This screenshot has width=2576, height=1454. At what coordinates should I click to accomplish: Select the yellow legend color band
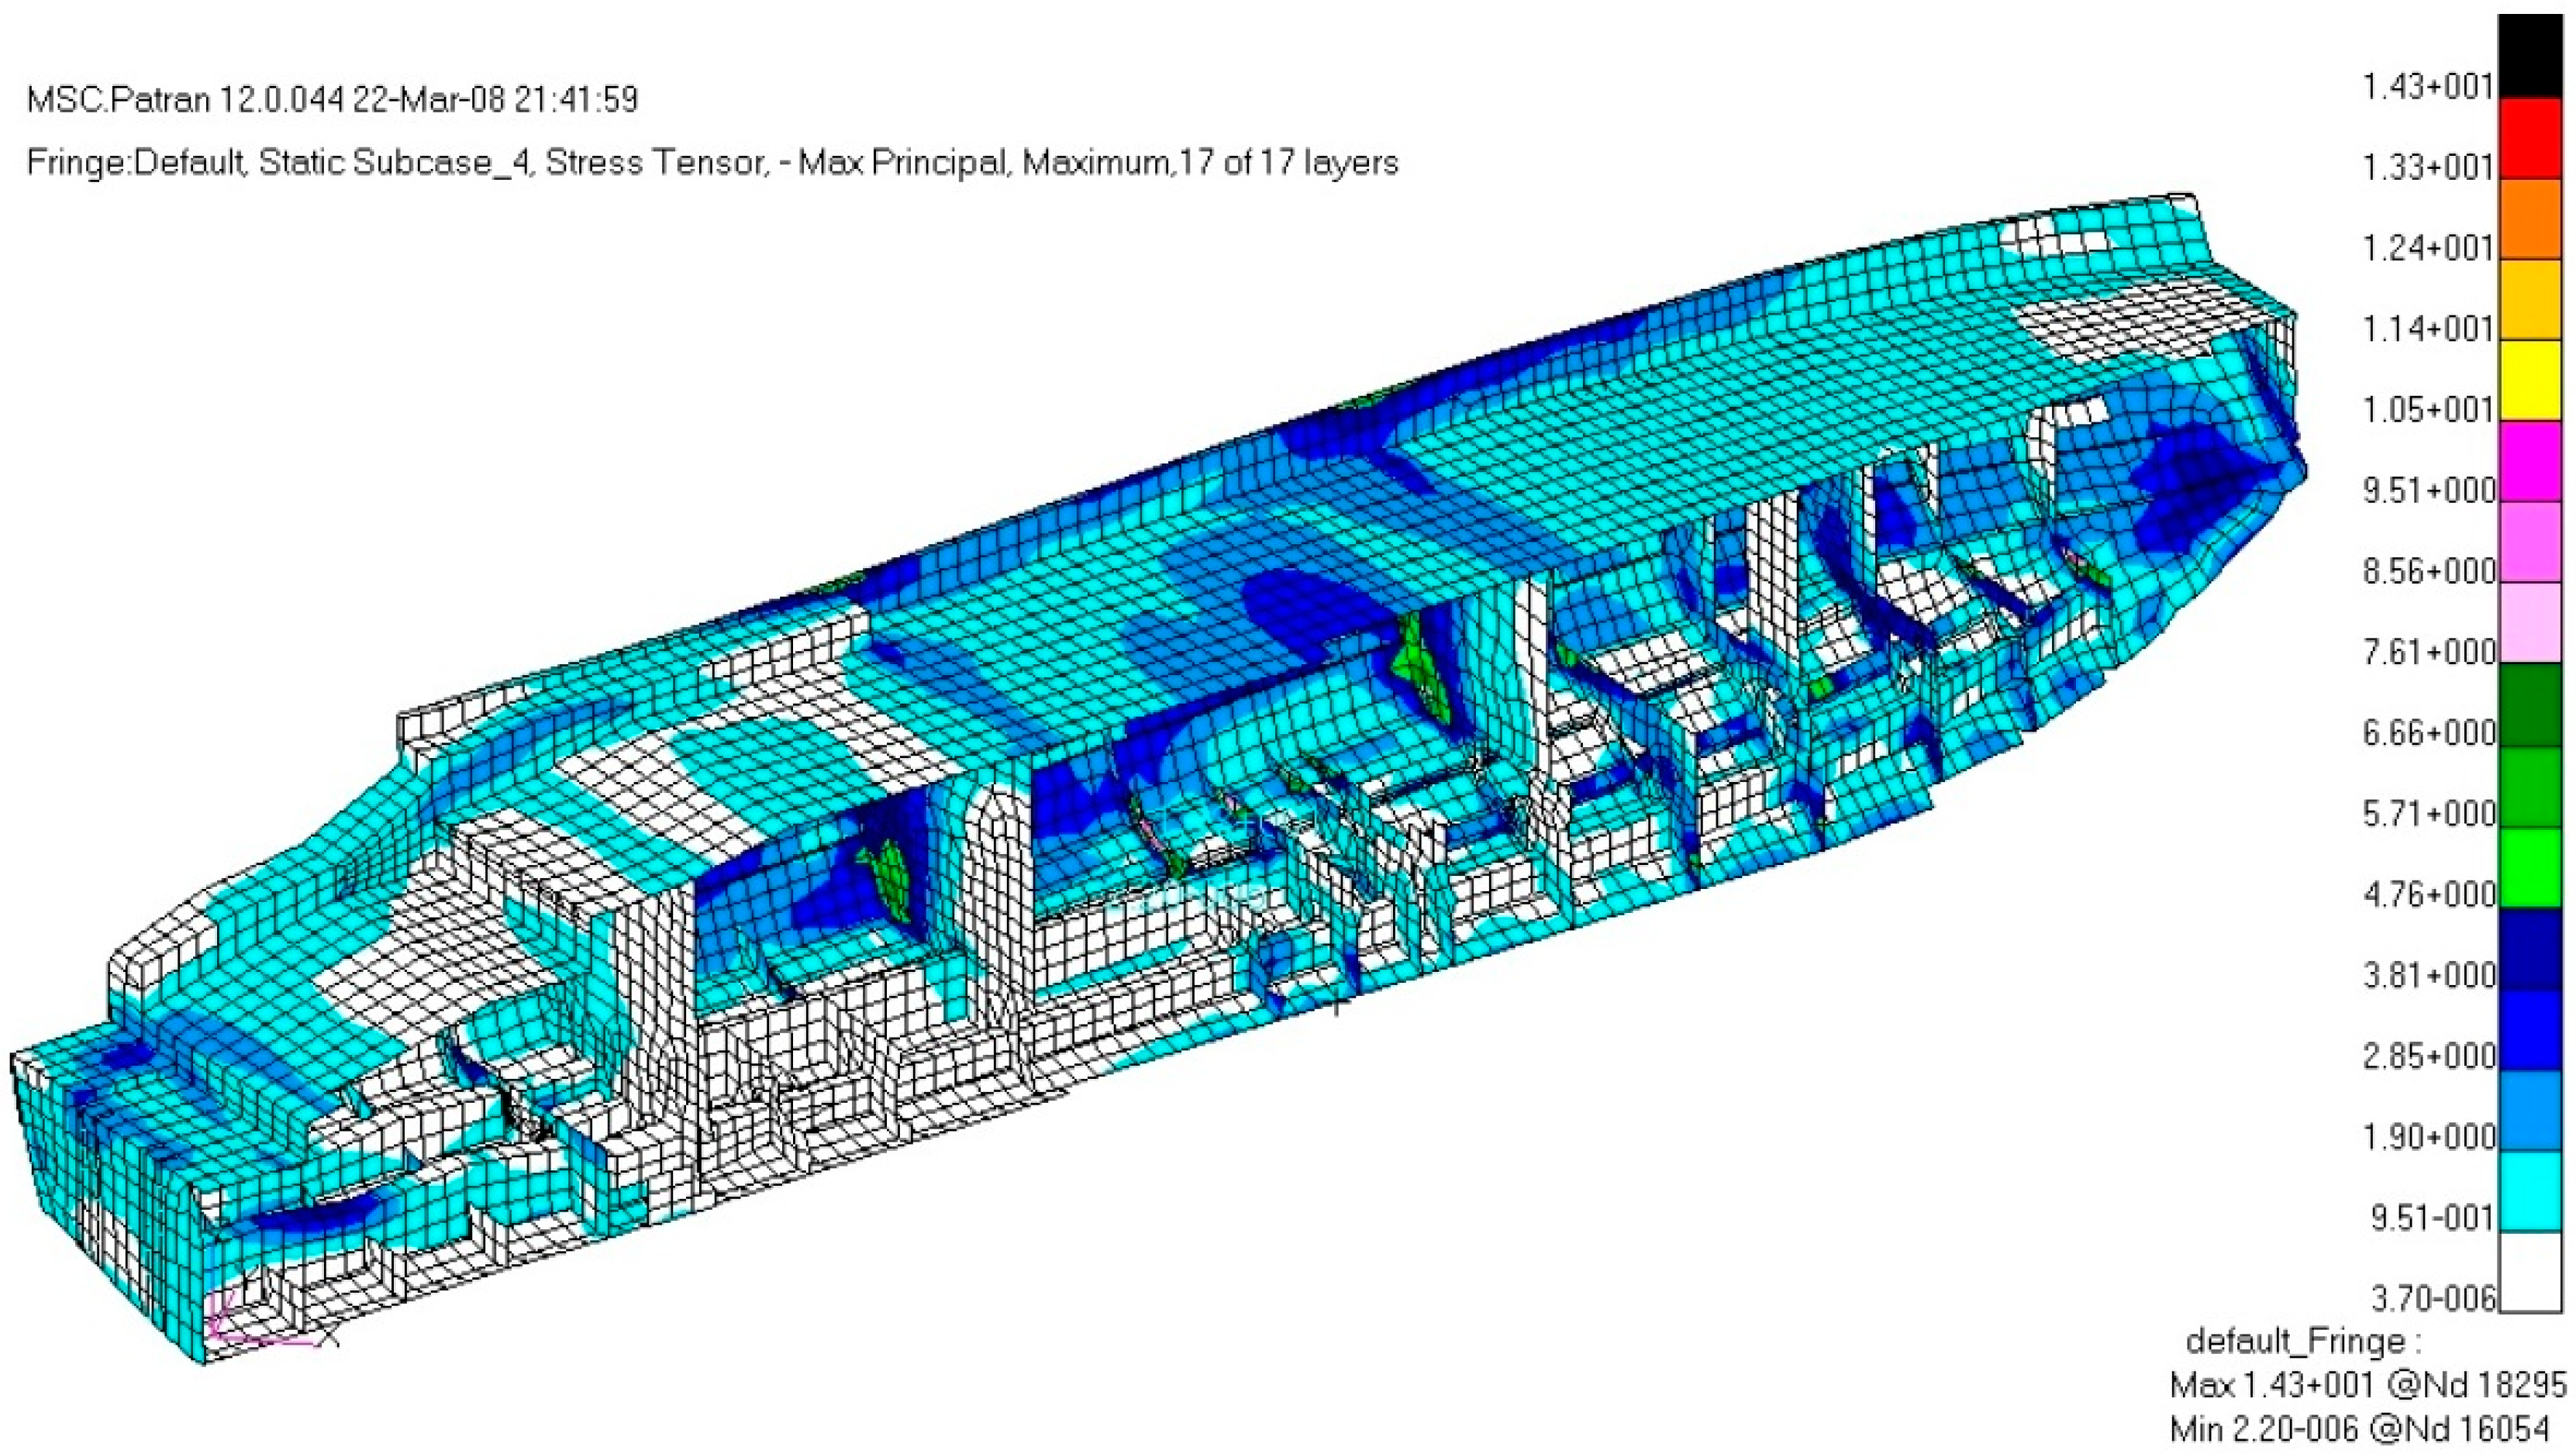[2530, 380]
